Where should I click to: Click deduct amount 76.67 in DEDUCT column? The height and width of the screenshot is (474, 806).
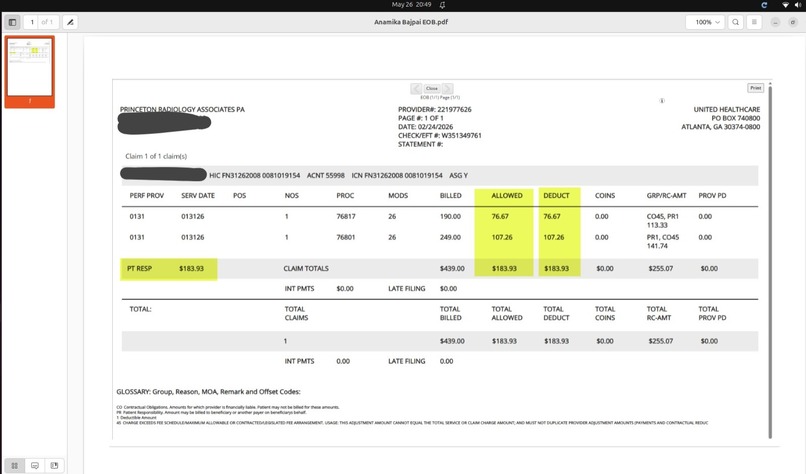[552, 216]
